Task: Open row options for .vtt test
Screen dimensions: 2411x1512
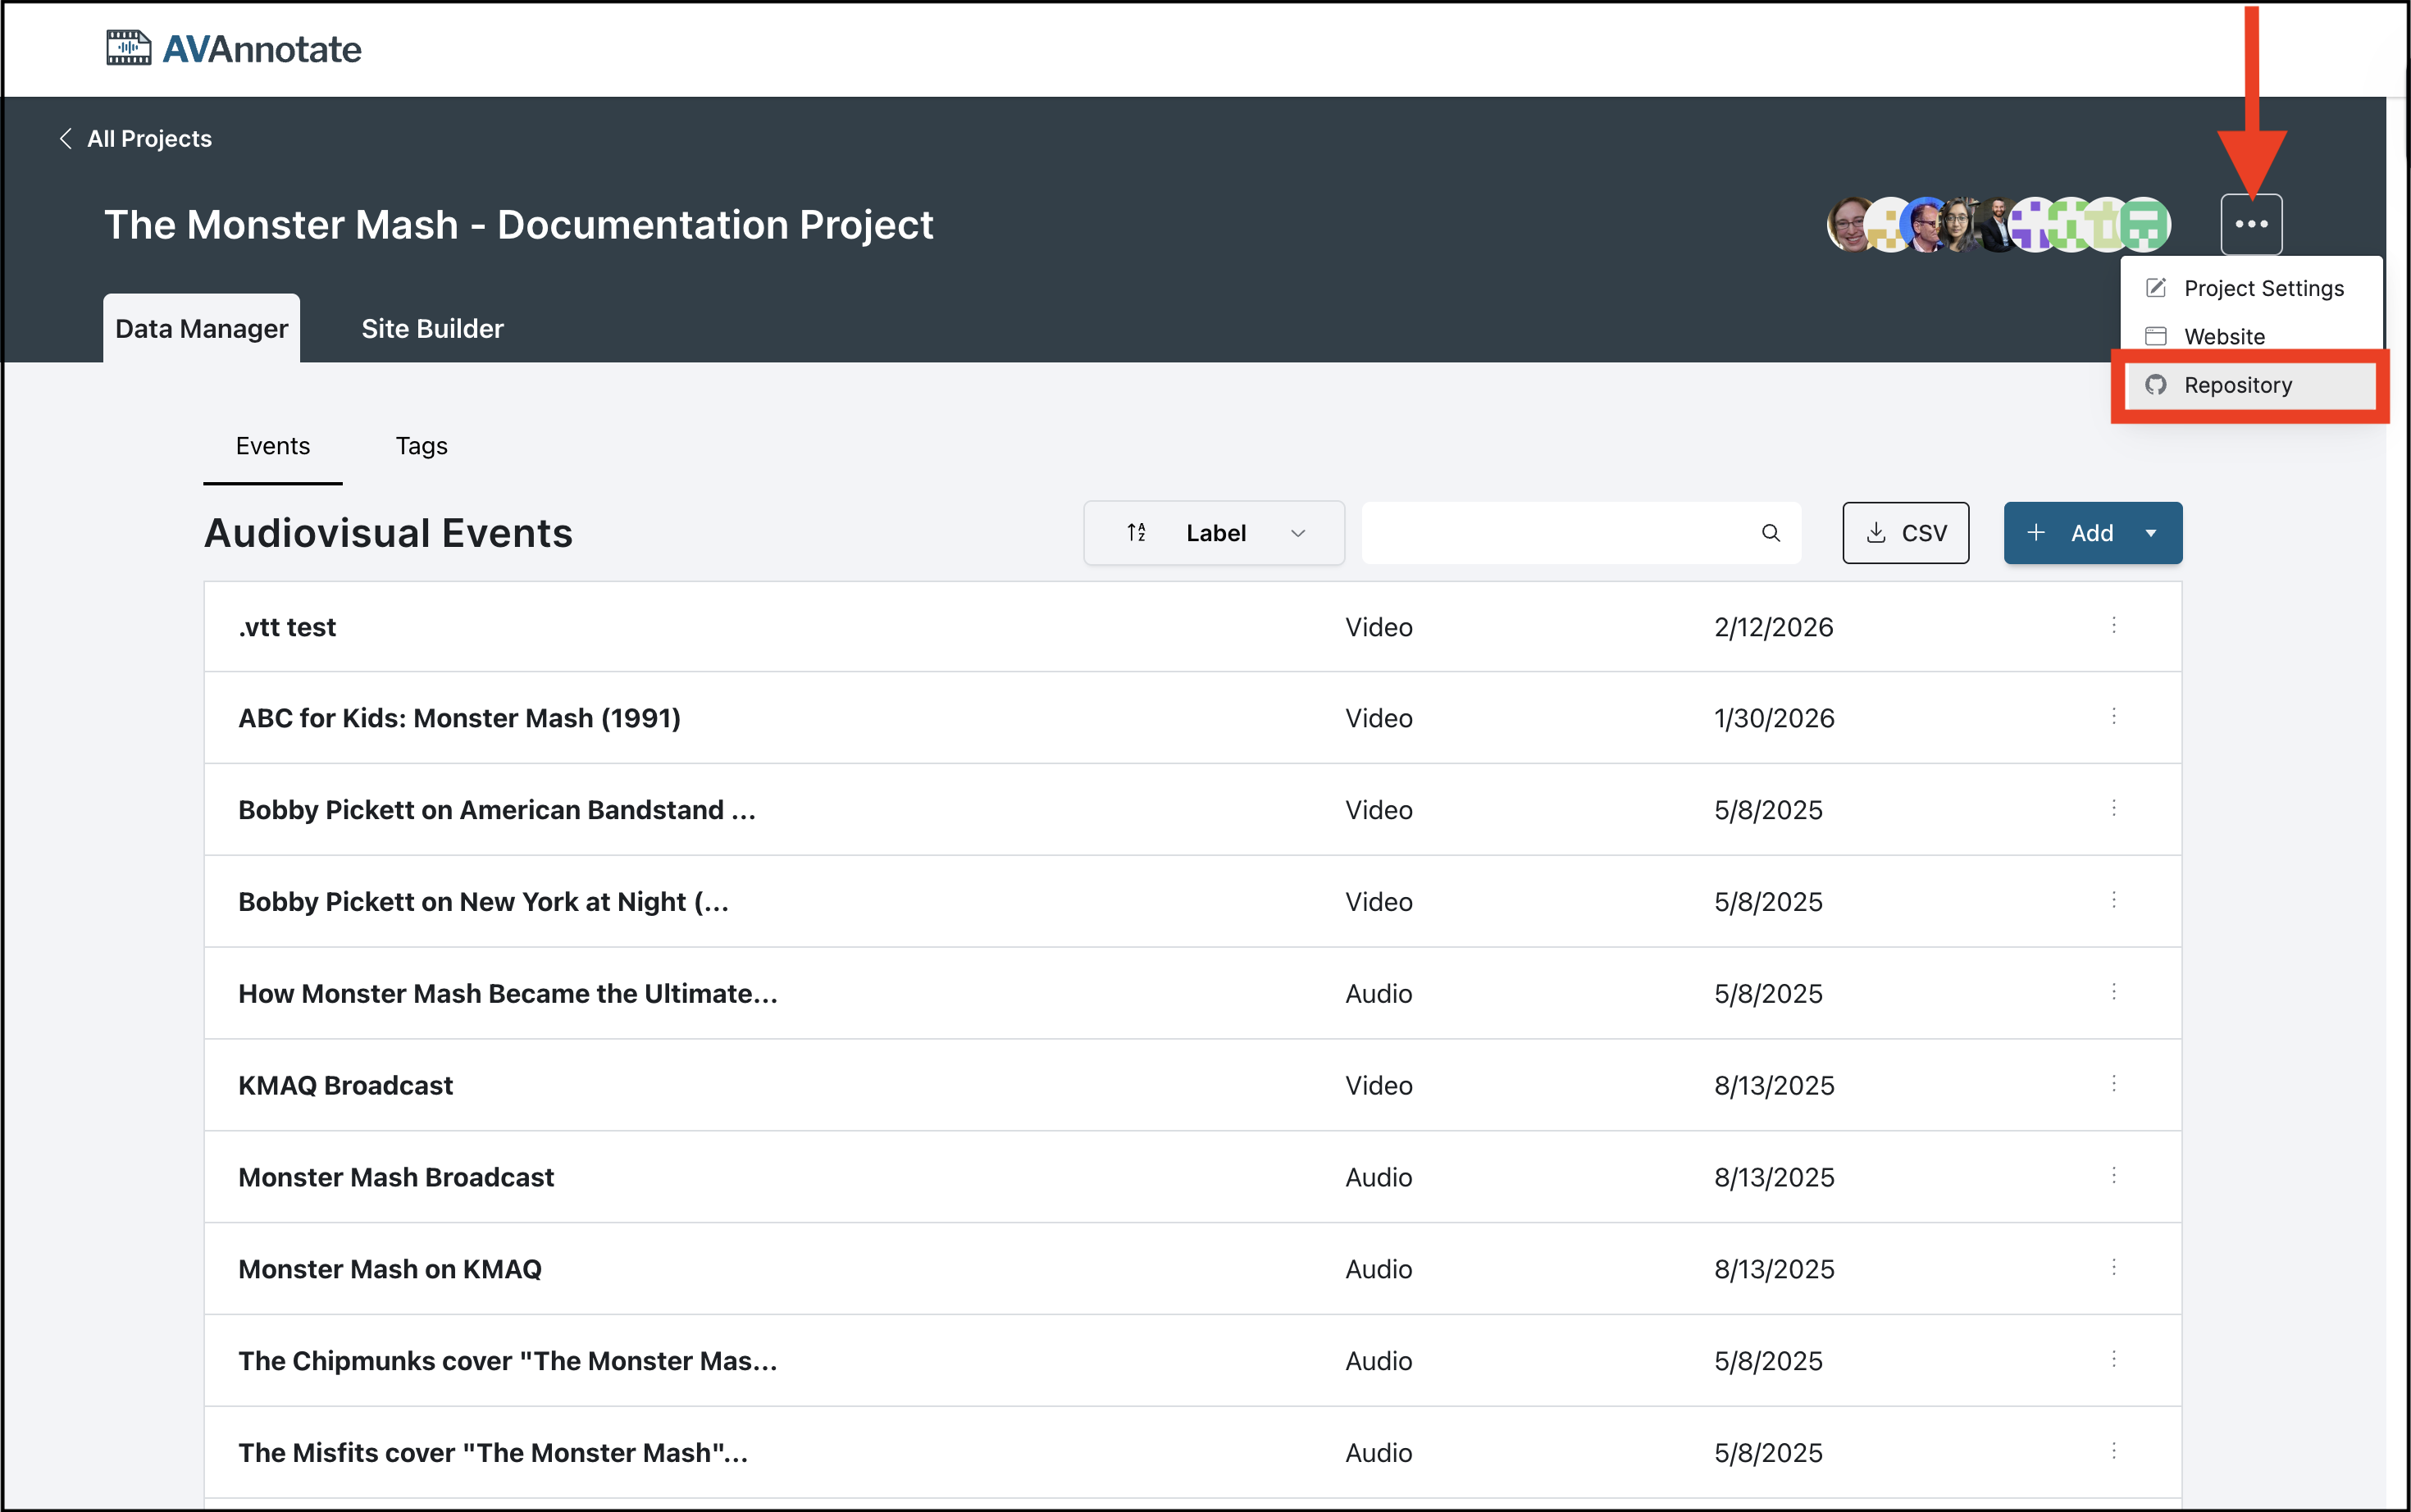Action: click(x=2113, y=626)
